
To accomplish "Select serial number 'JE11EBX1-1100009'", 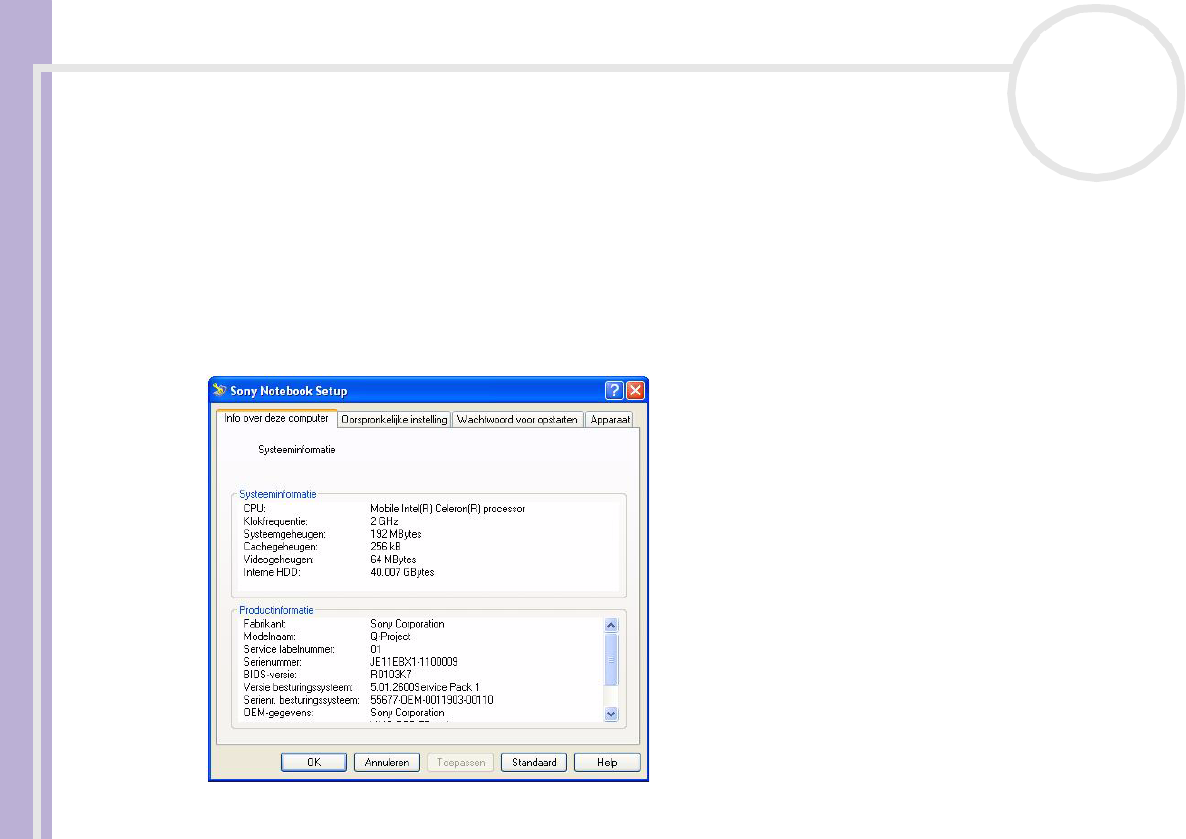I will coord(414,663).
